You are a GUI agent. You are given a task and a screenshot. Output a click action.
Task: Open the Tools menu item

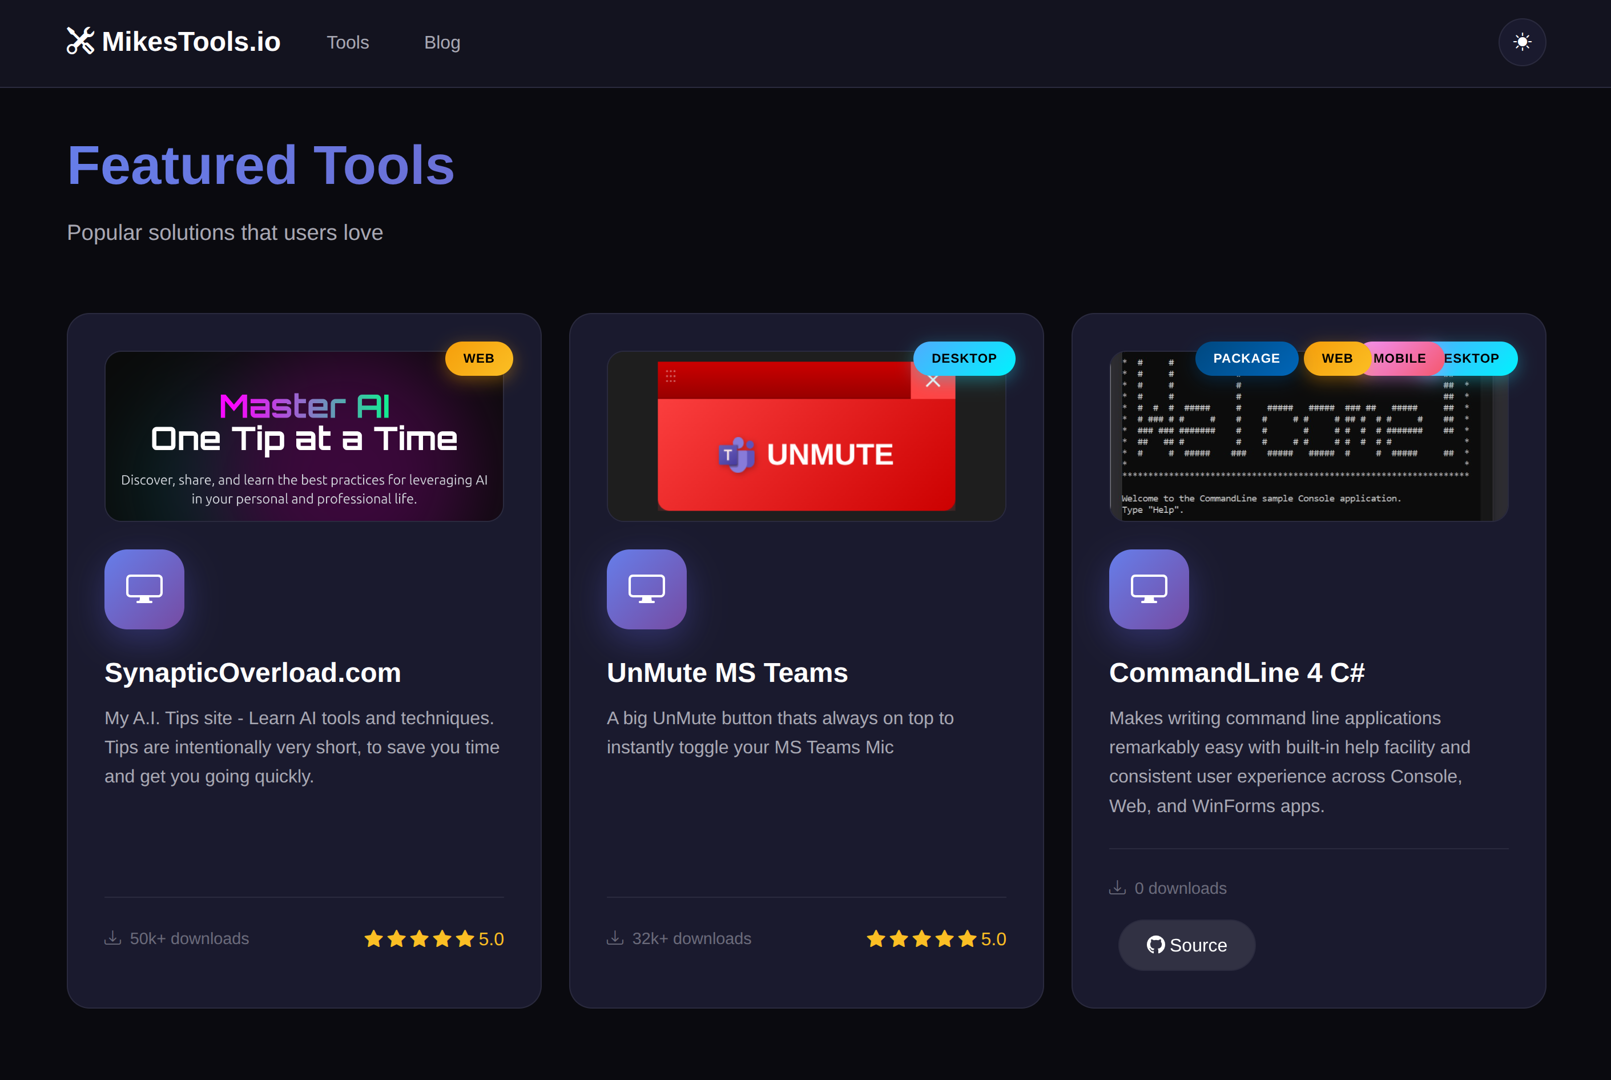tap(347, 42)
